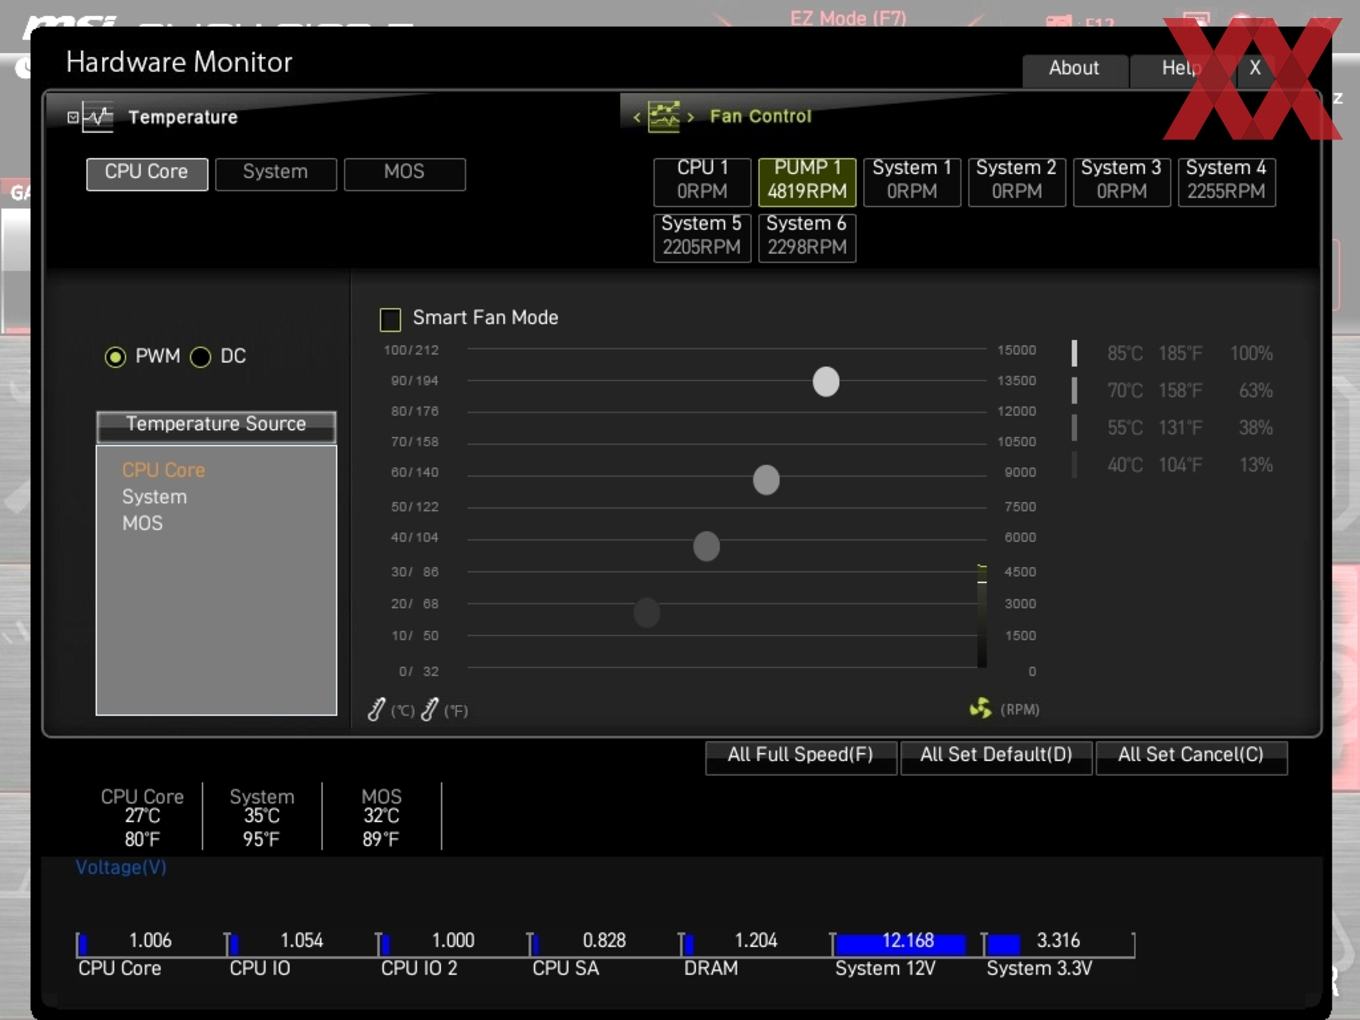Click EZ Mode (F7) in BIOS background

coord(848,17)
